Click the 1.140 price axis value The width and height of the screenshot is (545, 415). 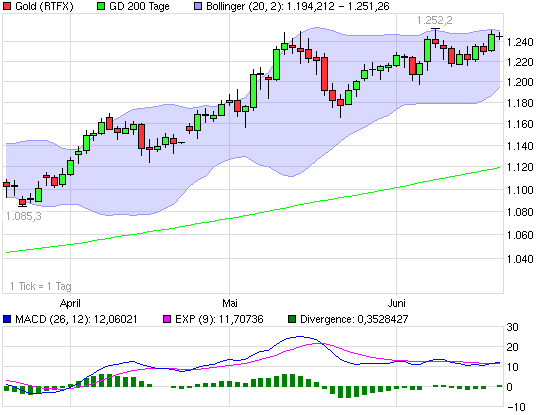coord(520,146)
